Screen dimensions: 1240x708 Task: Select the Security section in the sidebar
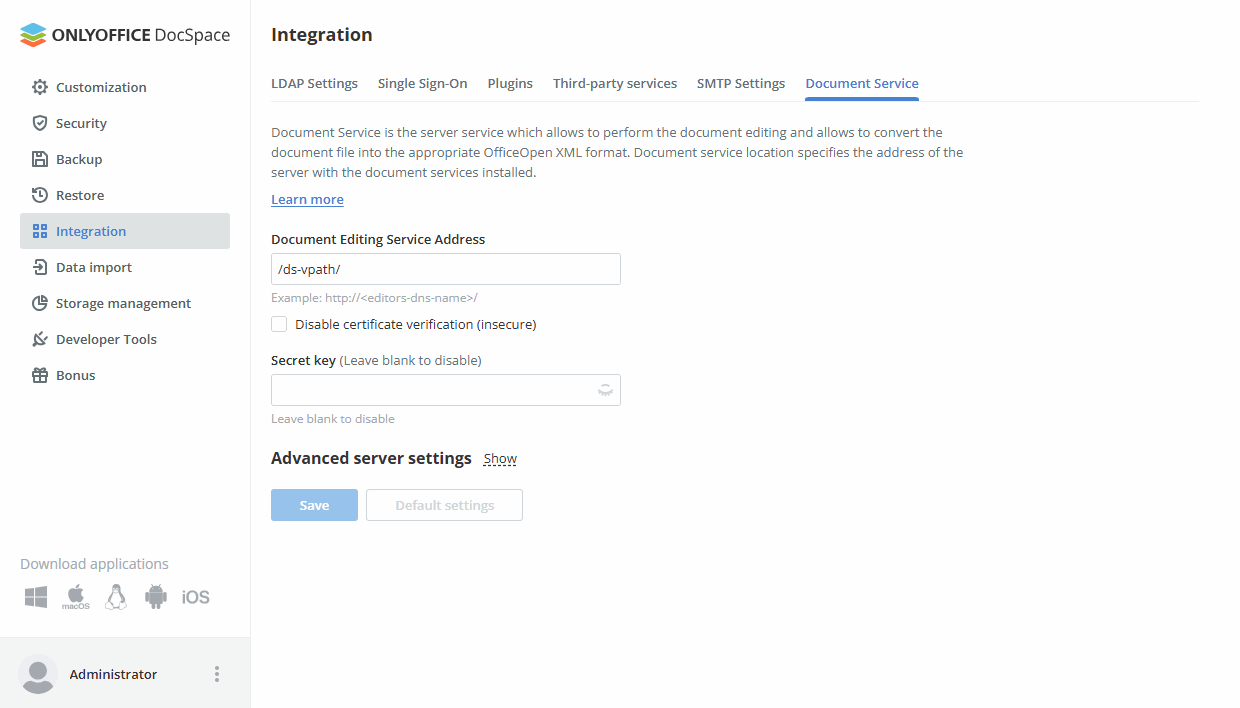[81, 123]
